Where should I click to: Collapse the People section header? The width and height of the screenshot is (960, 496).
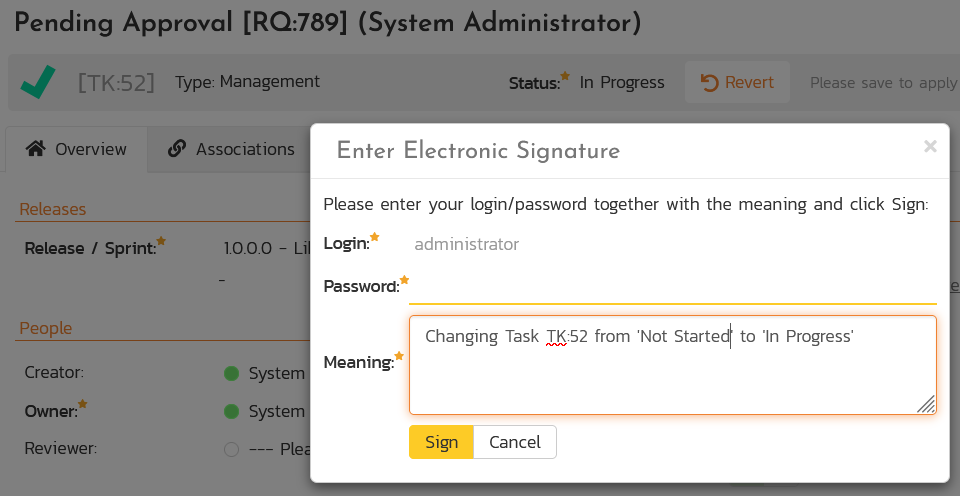click(46, 328)
